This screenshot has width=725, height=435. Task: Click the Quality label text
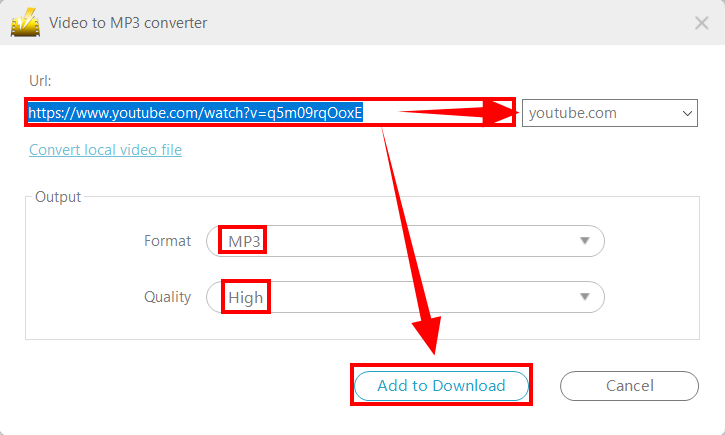click(x=167, y=297)
